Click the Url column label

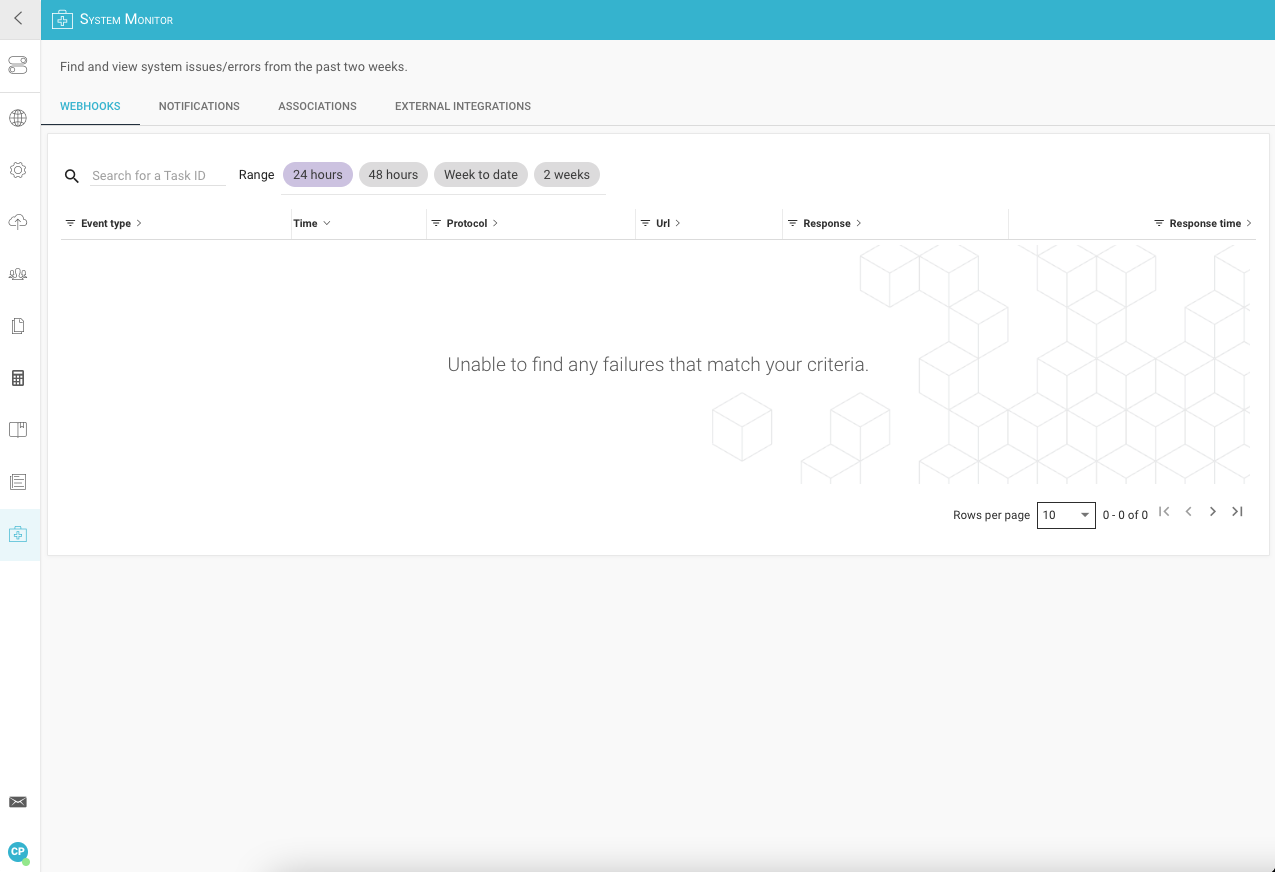(663, 224)
